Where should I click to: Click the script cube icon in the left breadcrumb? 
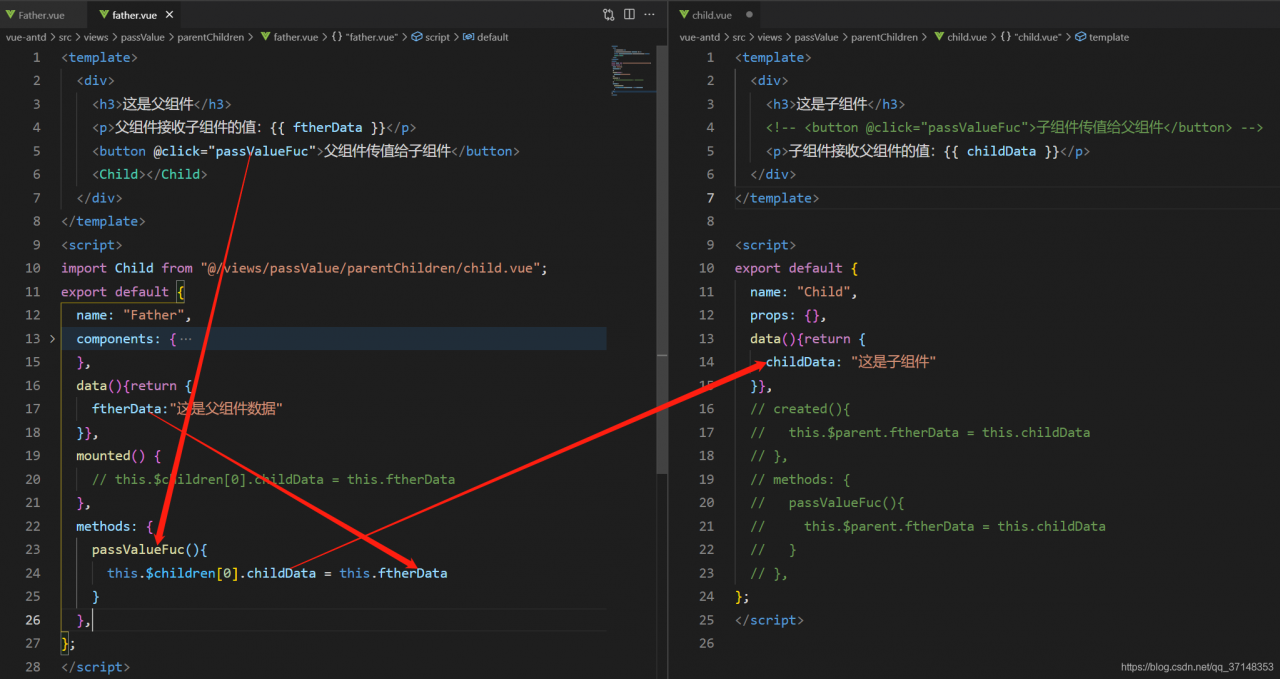(416, 37)
